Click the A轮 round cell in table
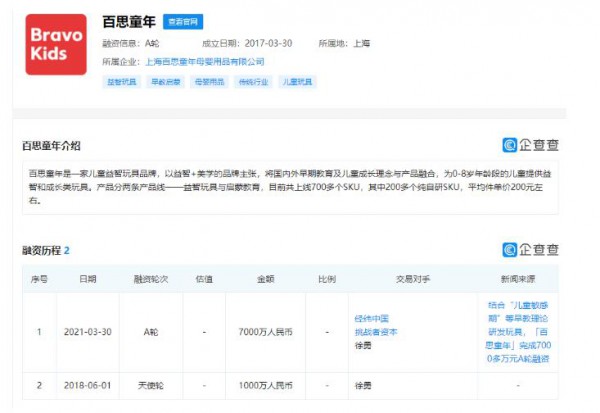The image size is (600, 413). [151, 332]
